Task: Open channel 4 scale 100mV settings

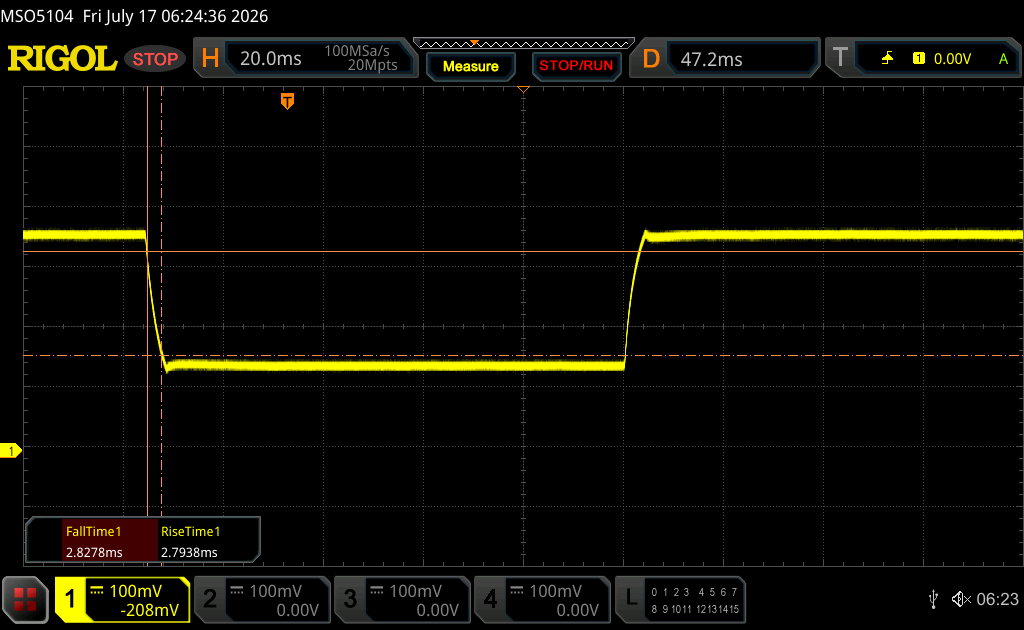Action: [555, 591]
